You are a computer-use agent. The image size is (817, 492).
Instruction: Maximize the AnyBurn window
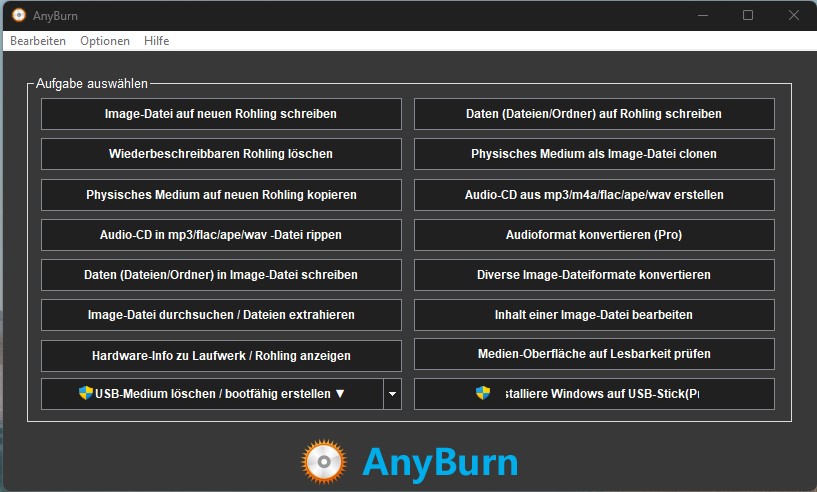click(748, 15)
